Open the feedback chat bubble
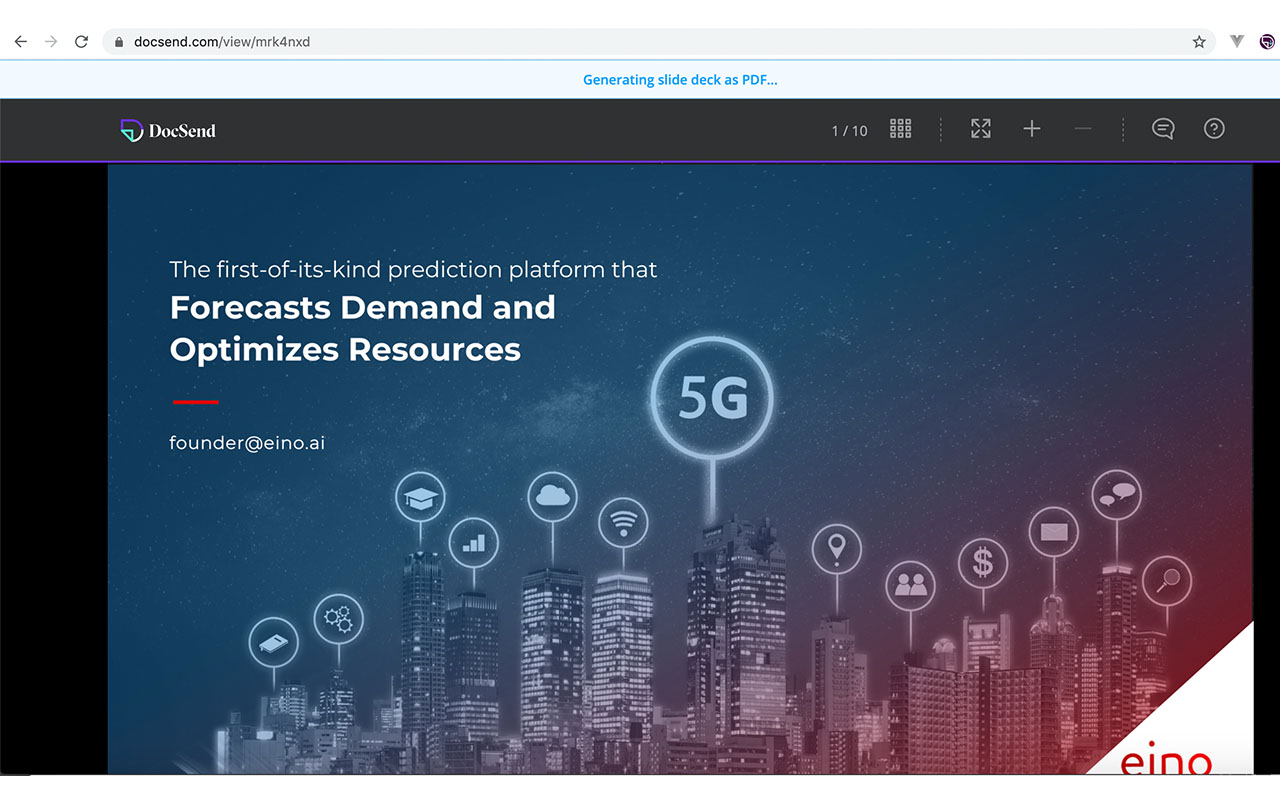Screen dimensions: 1280x800 pyautogui.click(x=1162, y=128)
